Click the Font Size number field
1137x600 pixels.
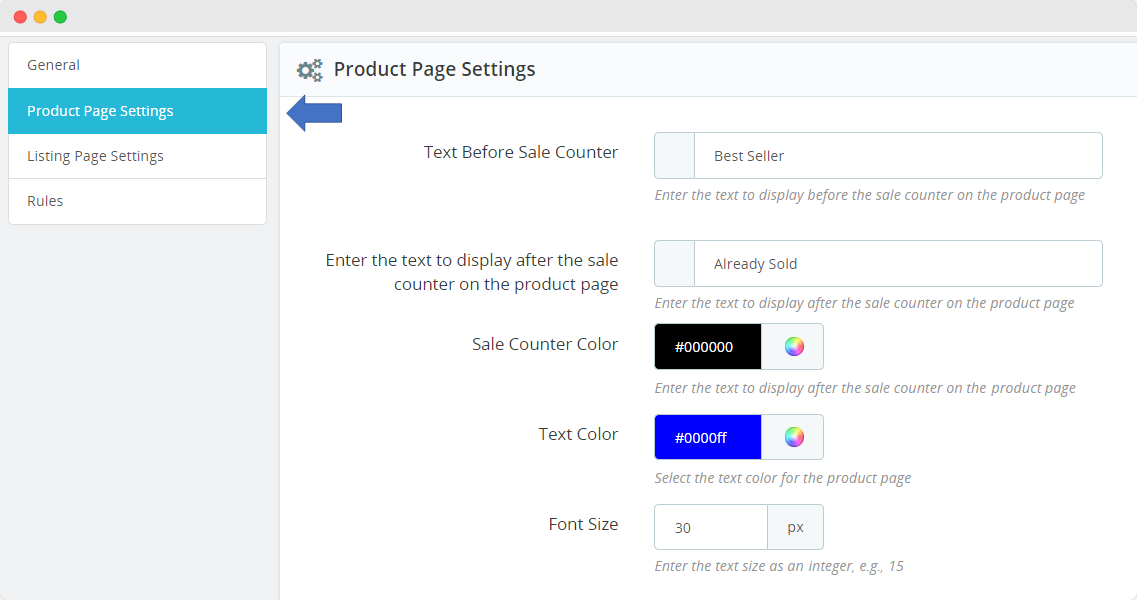pyautogui.click(x=710, y=527)
